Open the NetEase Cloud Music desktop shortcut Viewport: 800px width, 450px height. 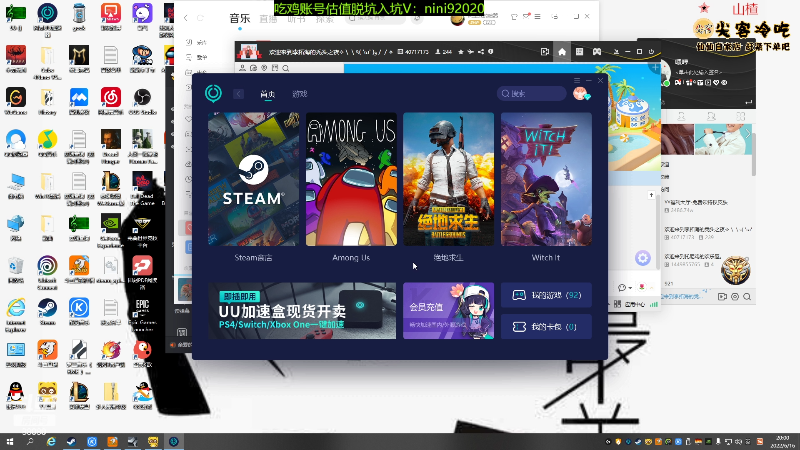[x=110, y=100]
